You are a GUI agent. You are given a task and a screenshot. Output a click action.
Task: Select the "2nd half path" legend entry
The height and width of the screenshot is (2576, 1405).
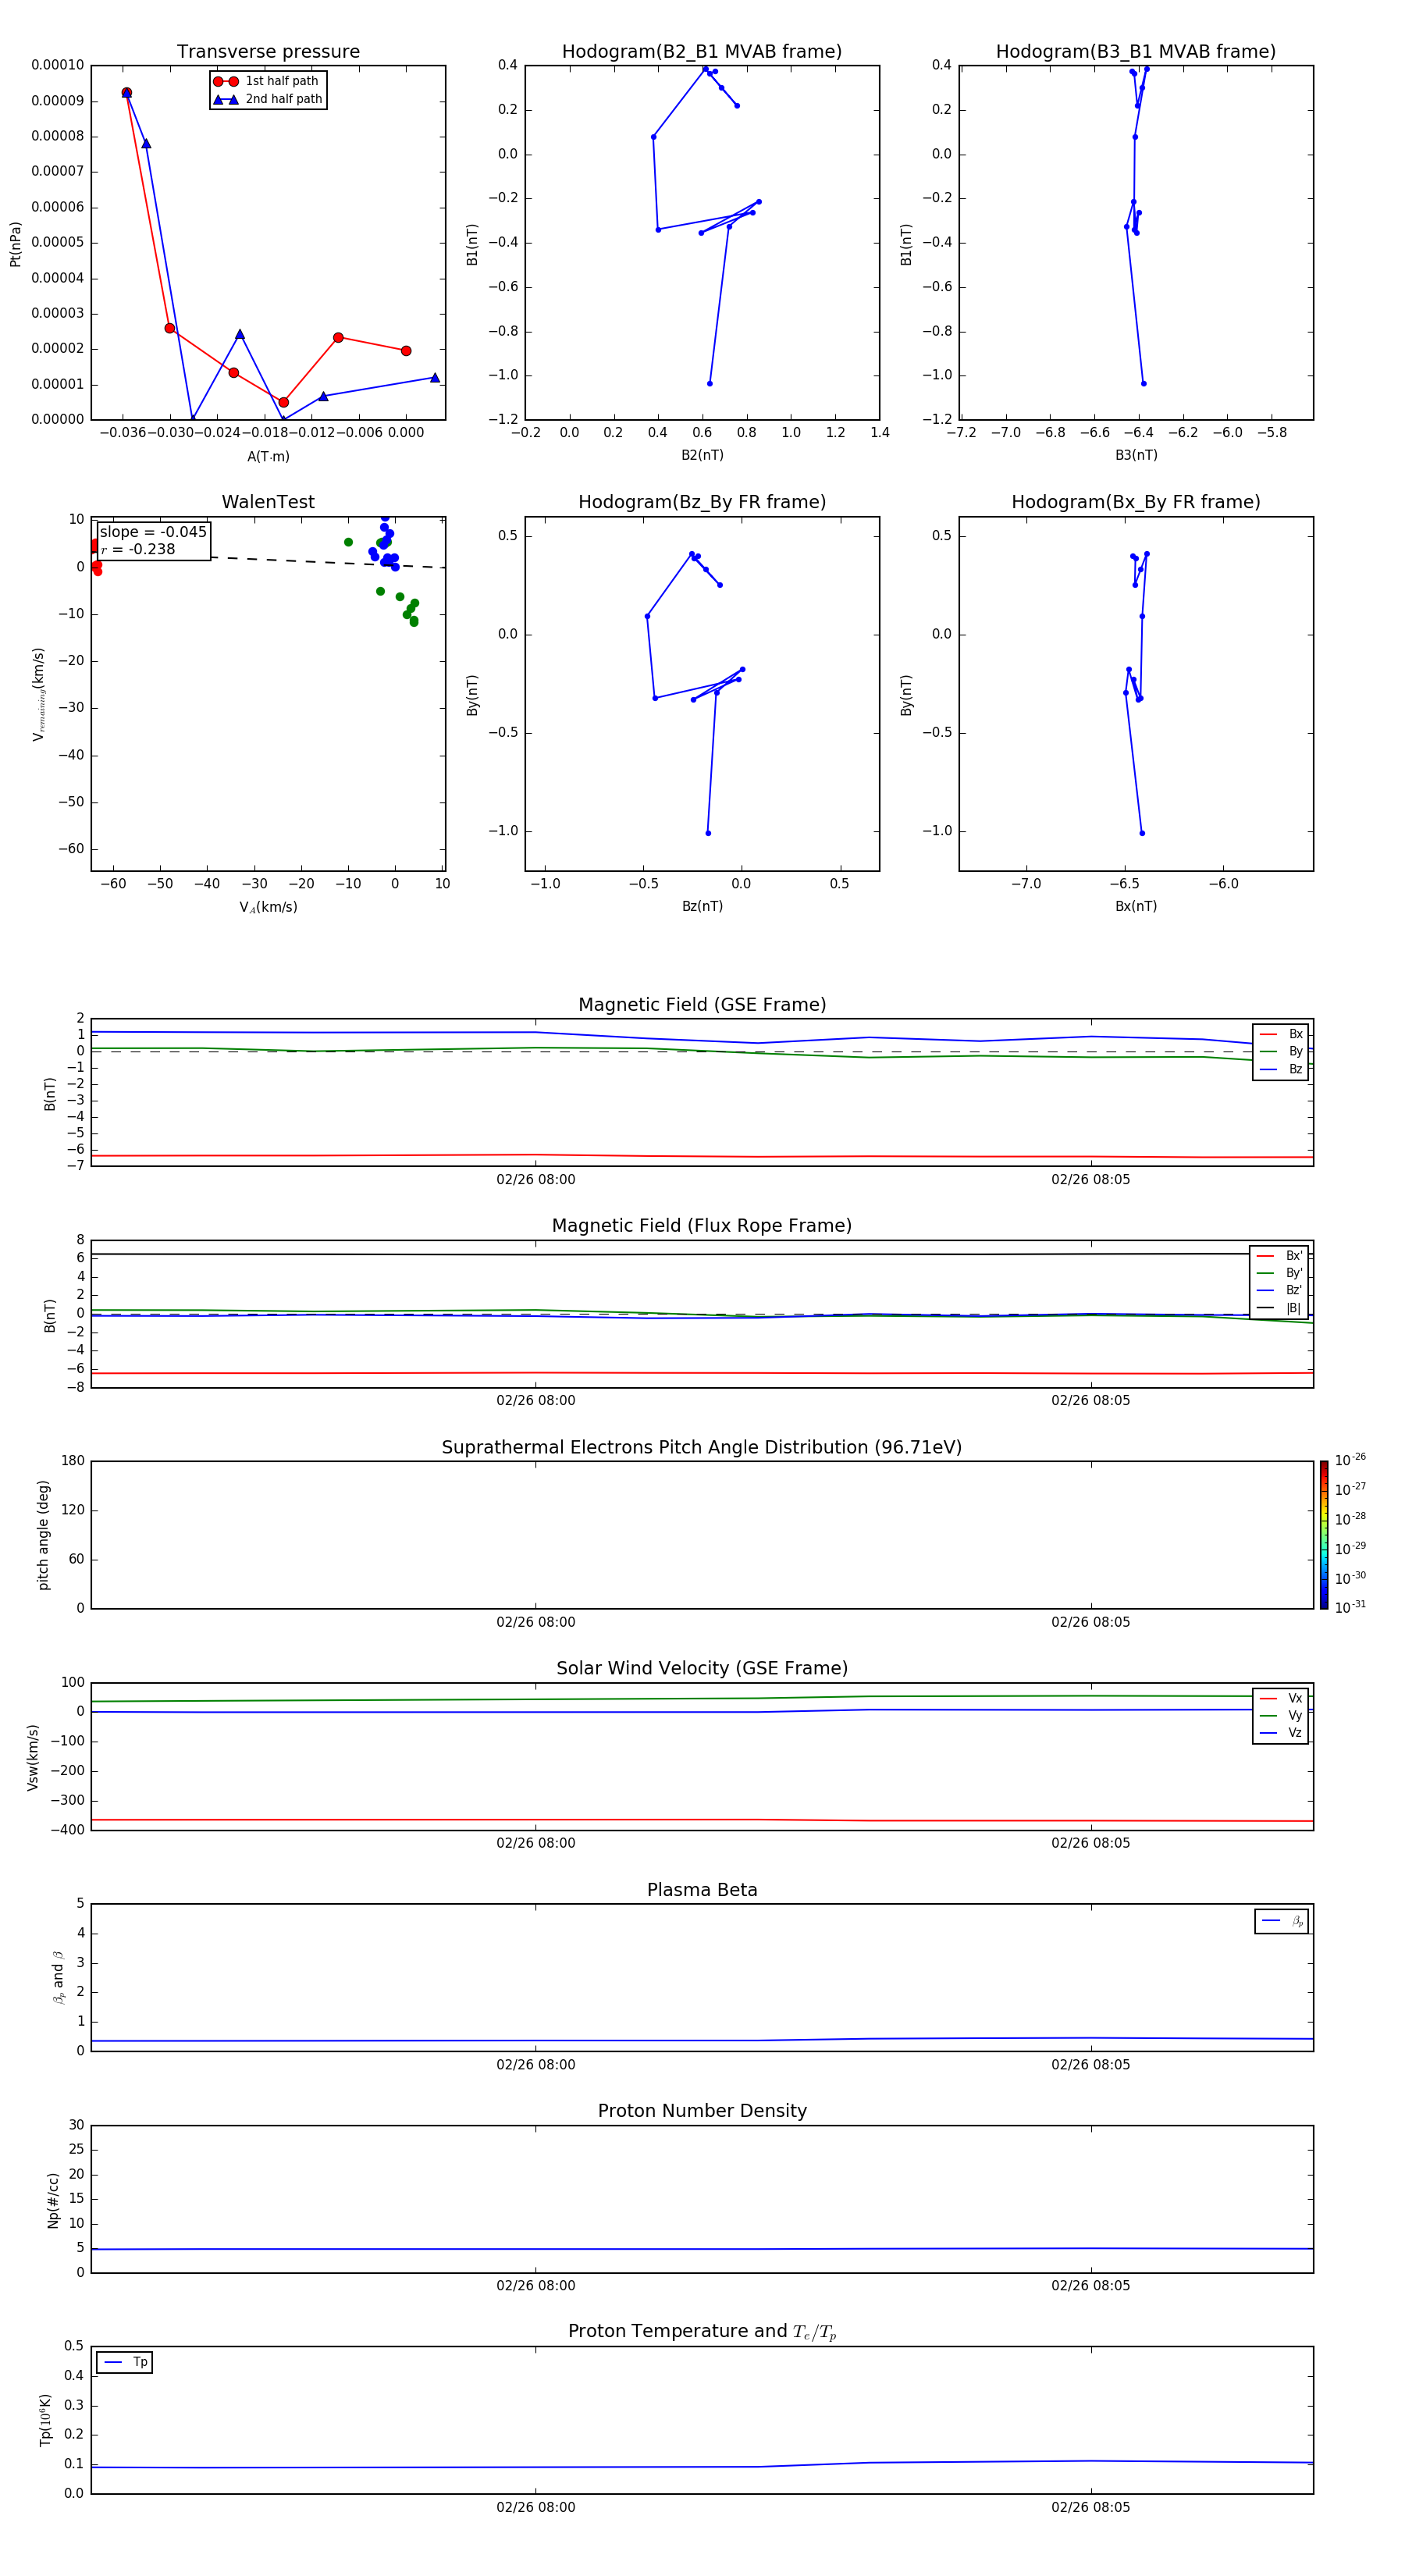coord(268,99)
